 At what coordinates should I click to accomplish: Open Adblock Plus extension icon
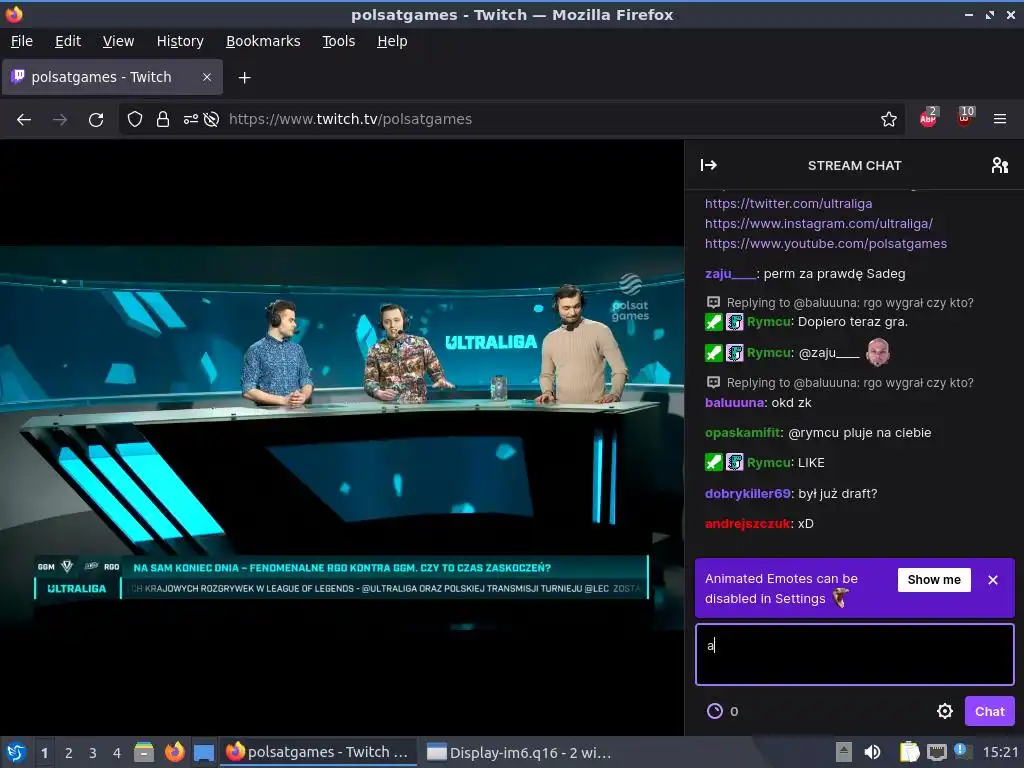click(x=928, y=118)
